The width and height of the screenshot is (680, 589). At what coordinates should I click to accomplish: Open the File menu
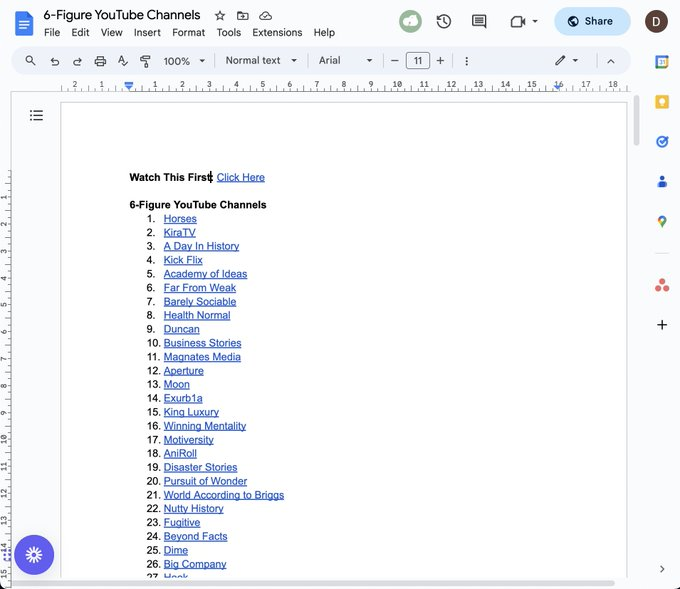(x=52, y=33)
